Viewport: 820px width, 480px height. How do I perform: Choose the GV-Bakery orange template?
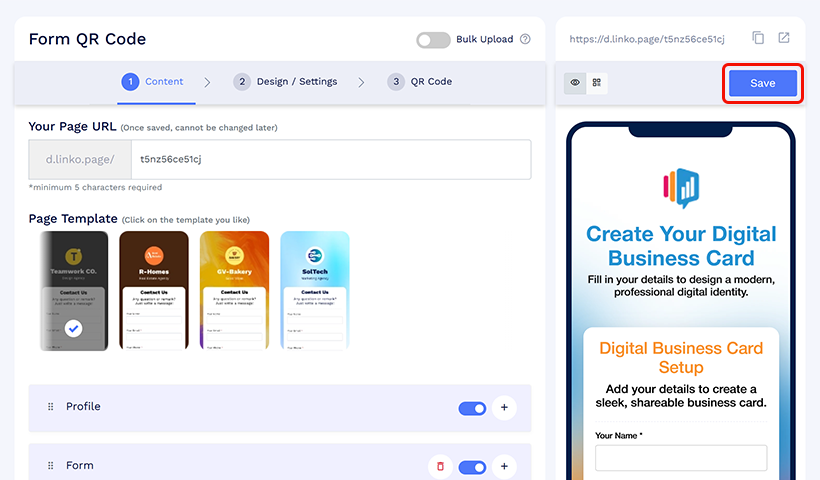coord(234,290)
